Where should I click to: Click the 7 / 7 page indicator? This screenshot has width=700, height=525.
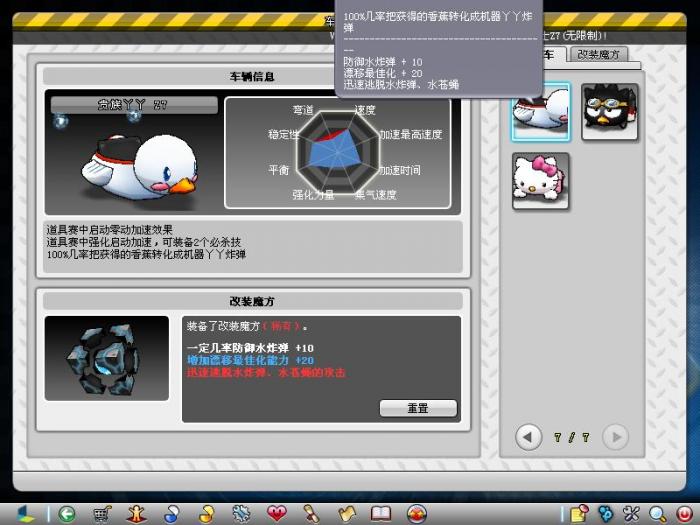point(571,438)
